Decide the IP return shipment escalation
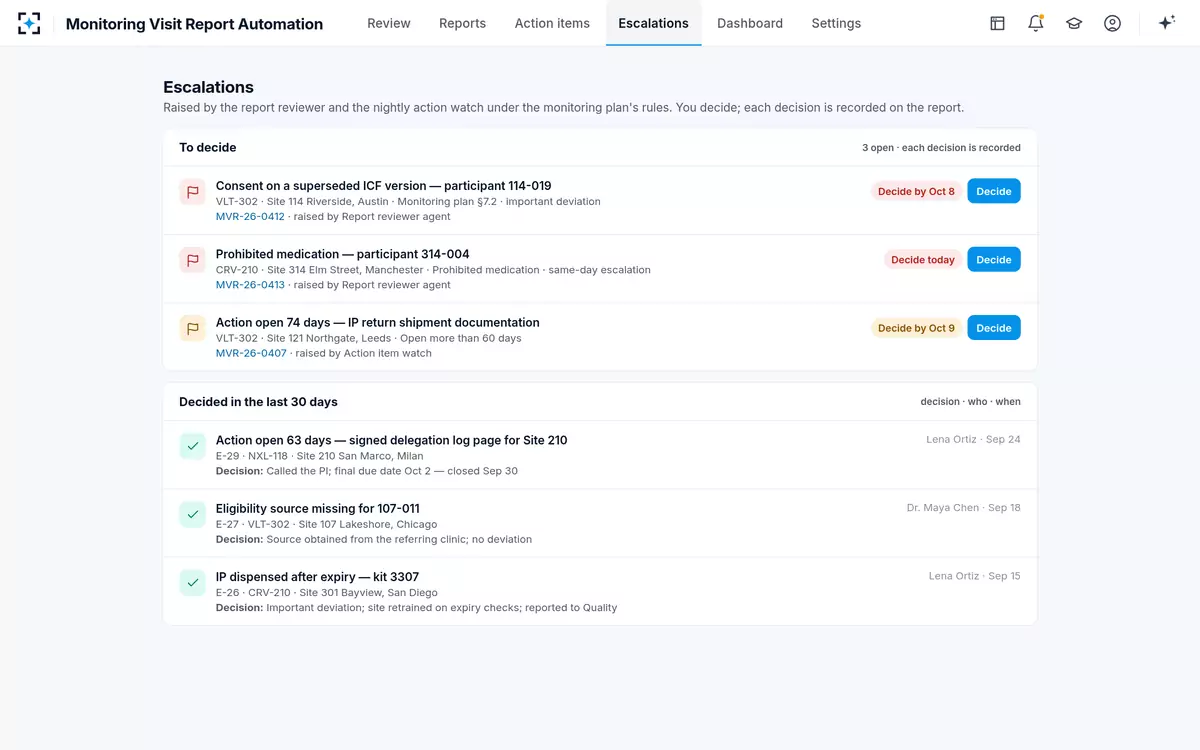 click(994, 327)
